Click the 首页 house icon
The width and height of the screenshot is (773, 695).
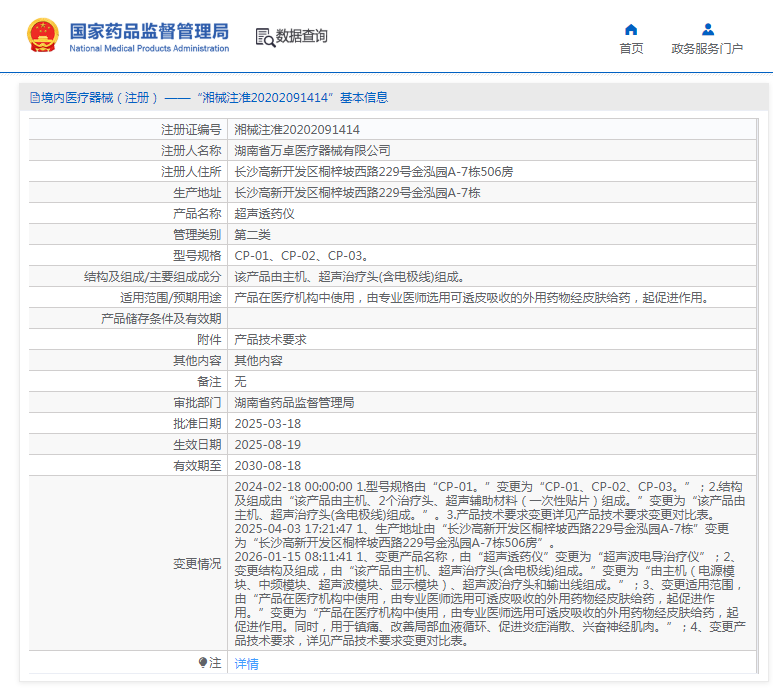point(631,29)
